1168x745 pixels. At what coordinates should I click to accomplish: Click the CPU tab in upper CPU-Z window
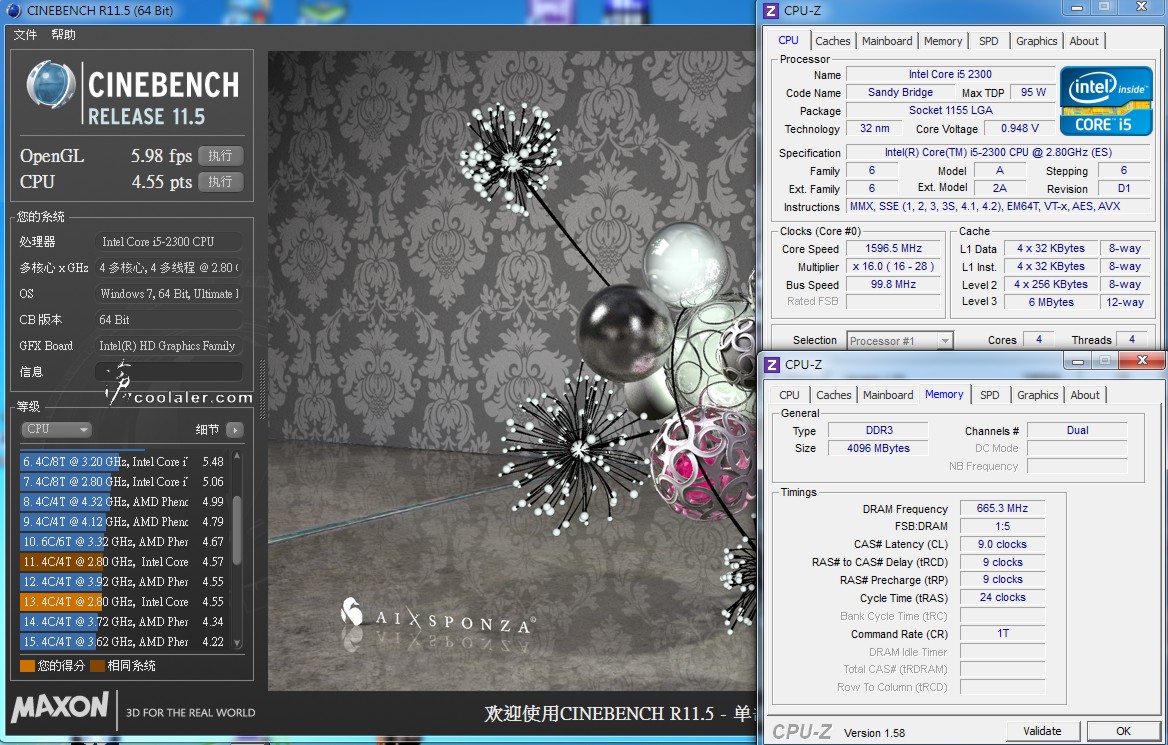coord(788,40)
